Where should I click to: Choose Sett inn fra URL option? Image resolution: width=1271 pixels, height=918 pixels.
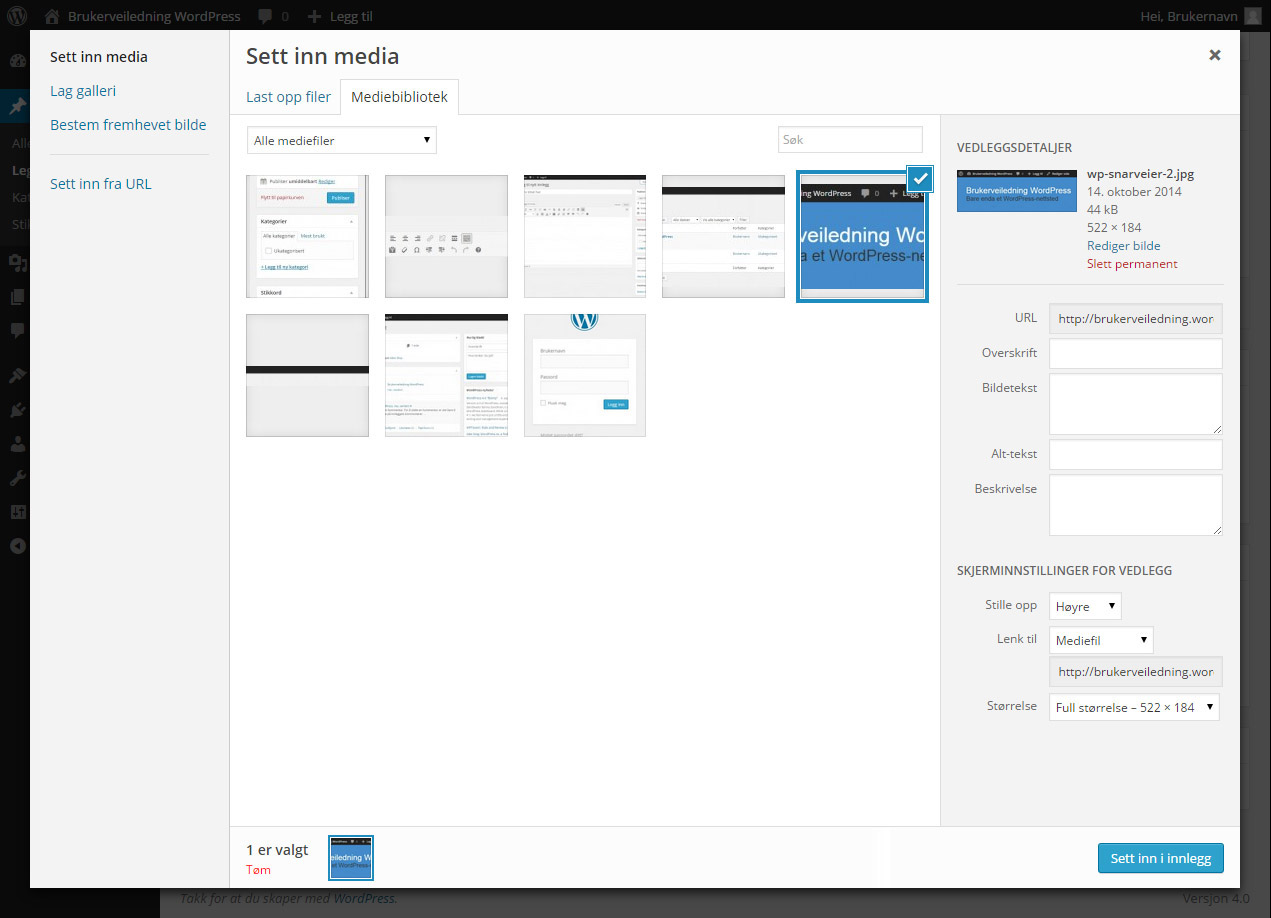click(x=101, y=184)
